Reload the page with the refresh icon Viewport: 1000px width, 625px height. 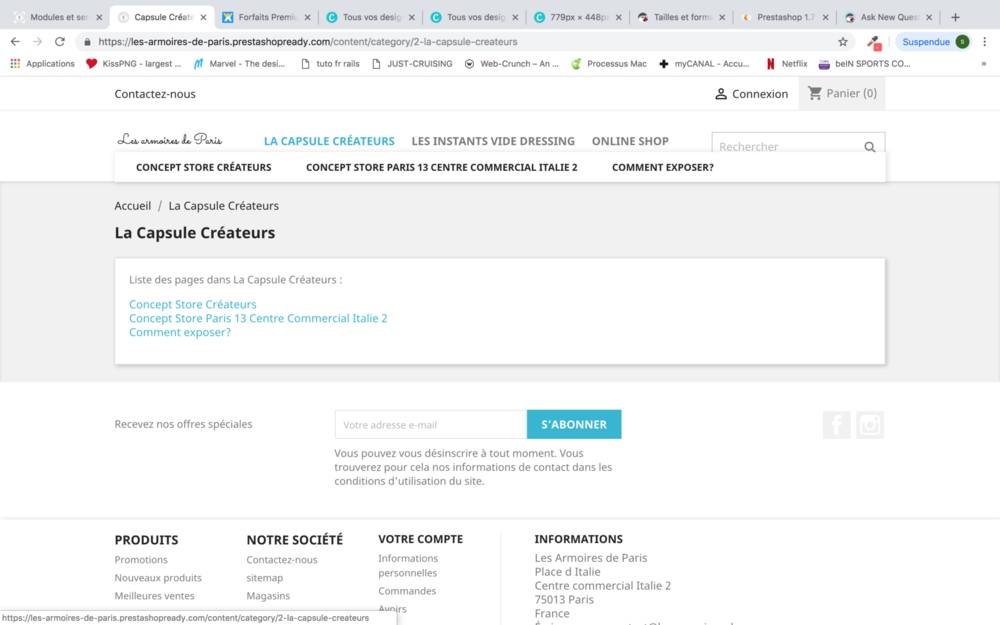(x=60, y=41)
